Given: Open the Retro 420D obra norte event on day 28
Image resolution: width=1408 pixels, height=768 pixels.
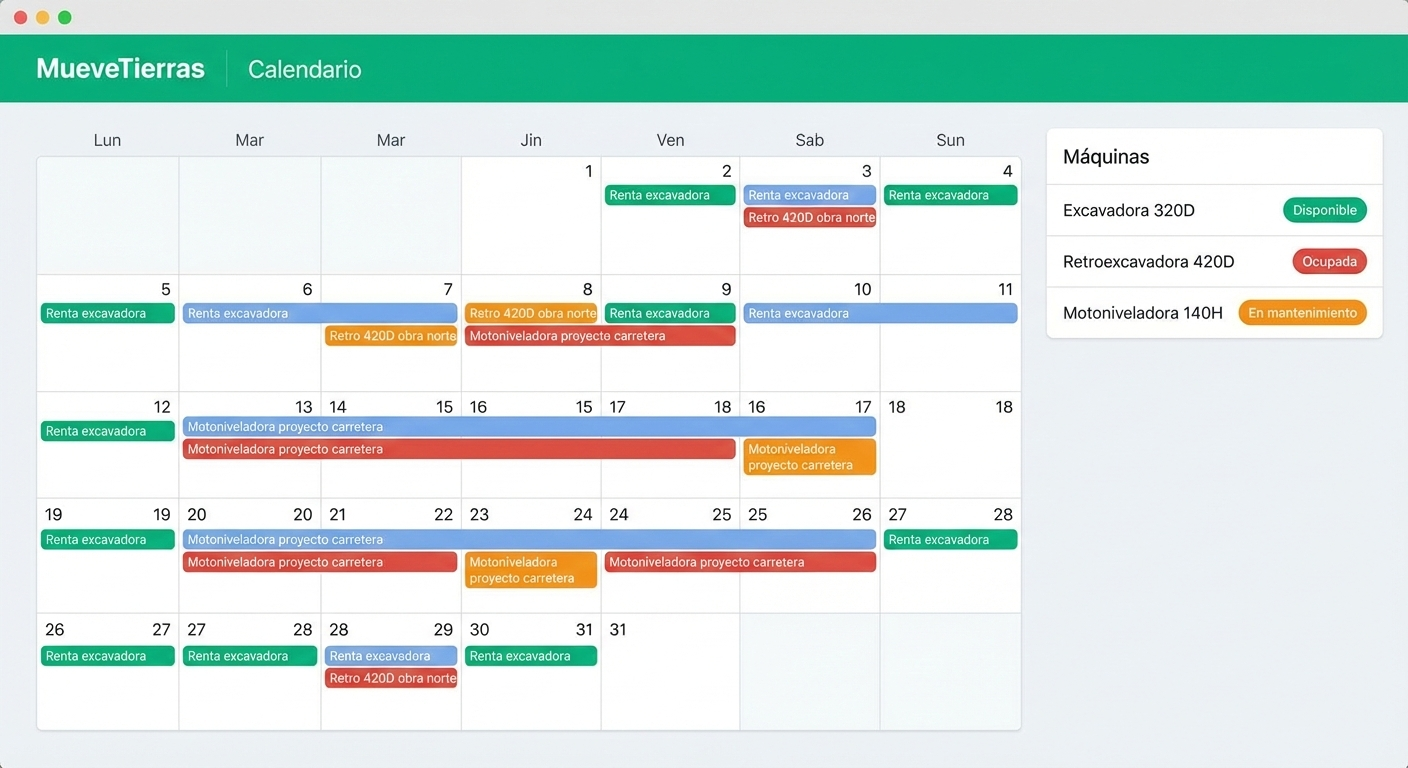Looking at the screenshot, I should [x=390, y=677].
